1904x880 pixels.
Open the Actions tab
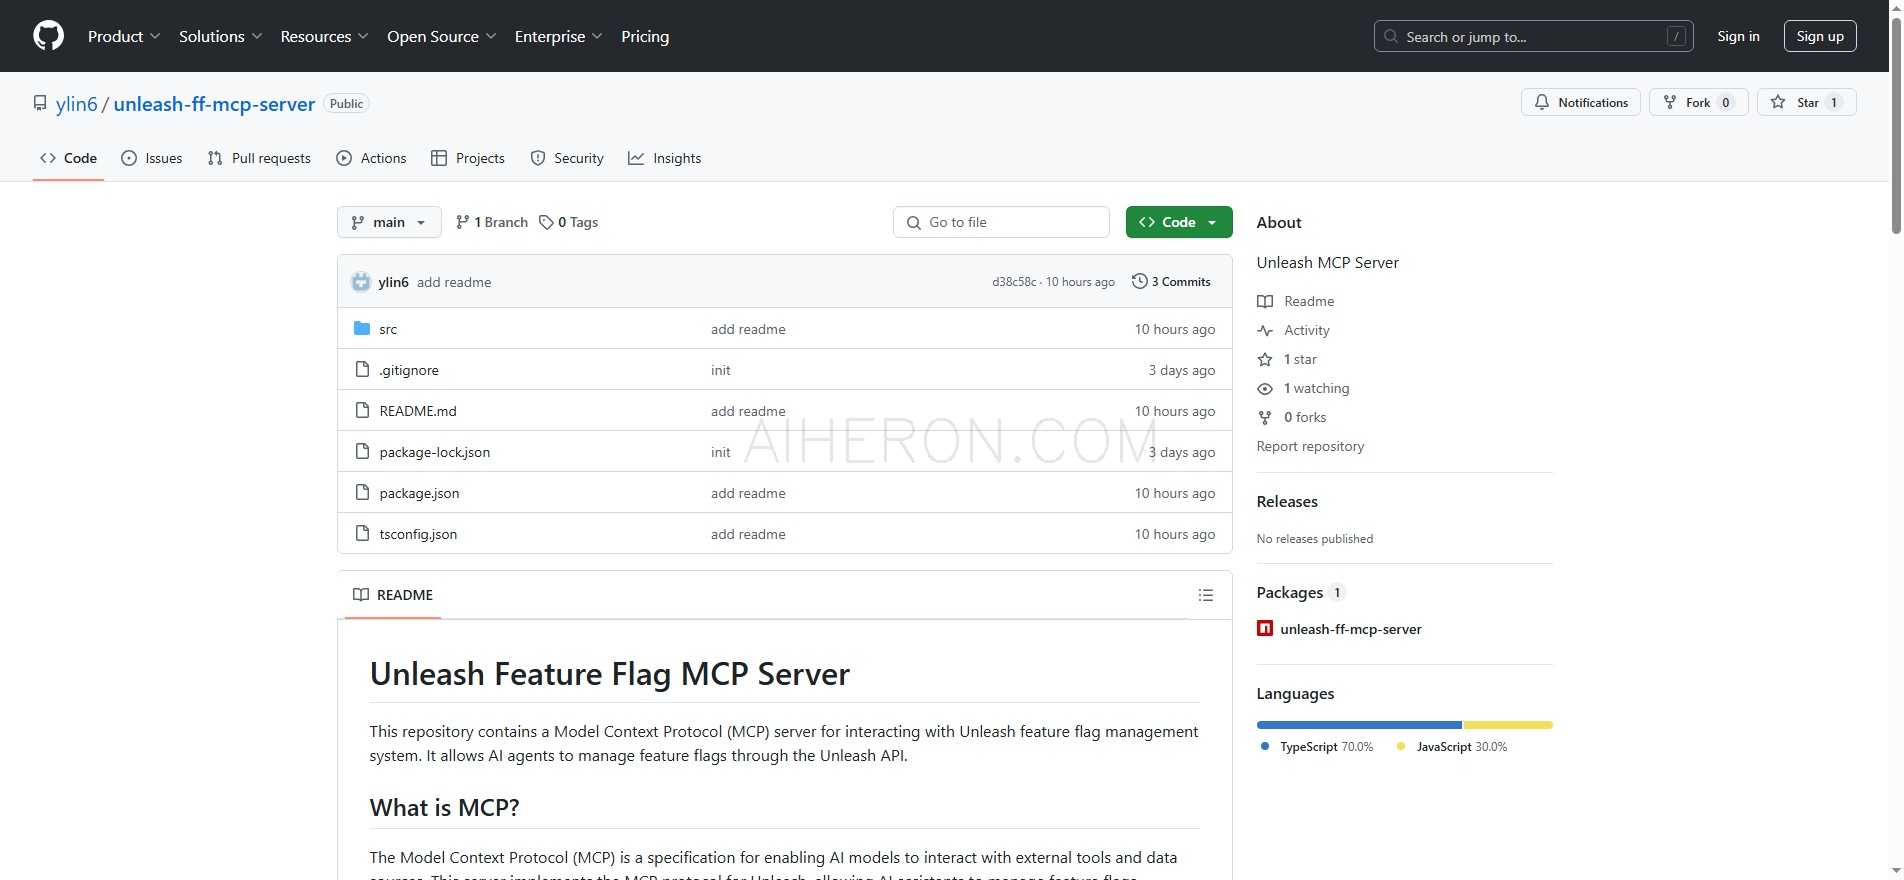click(x=371, y=158)
